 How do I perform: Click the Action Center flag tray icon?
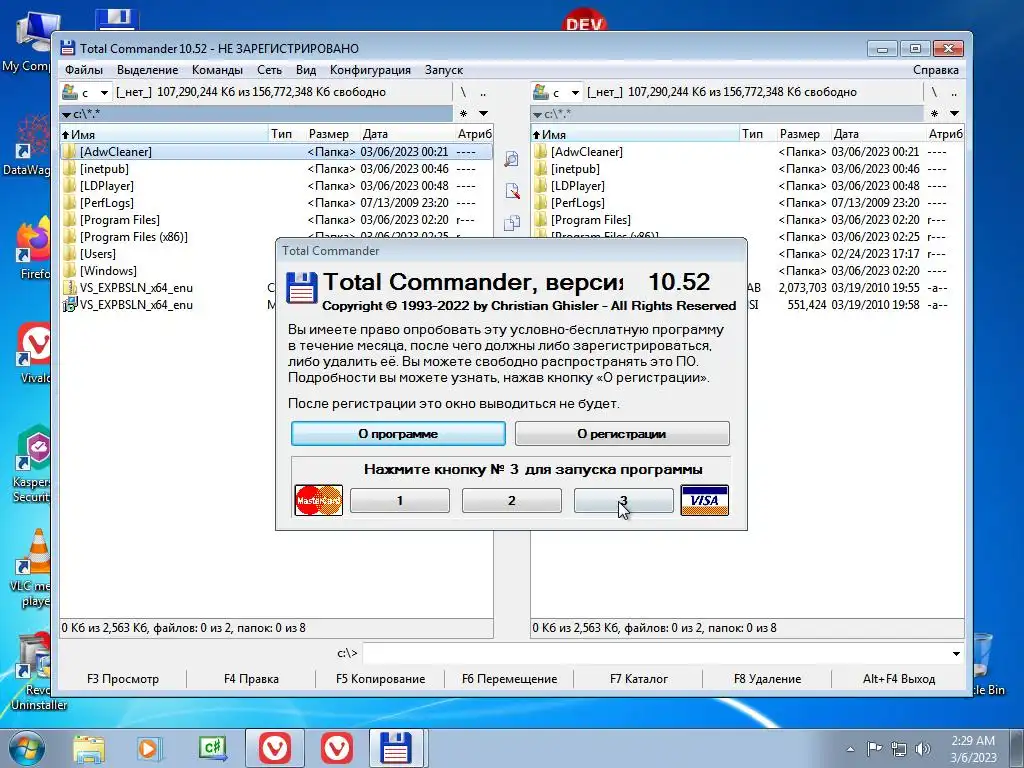[874, 748]
